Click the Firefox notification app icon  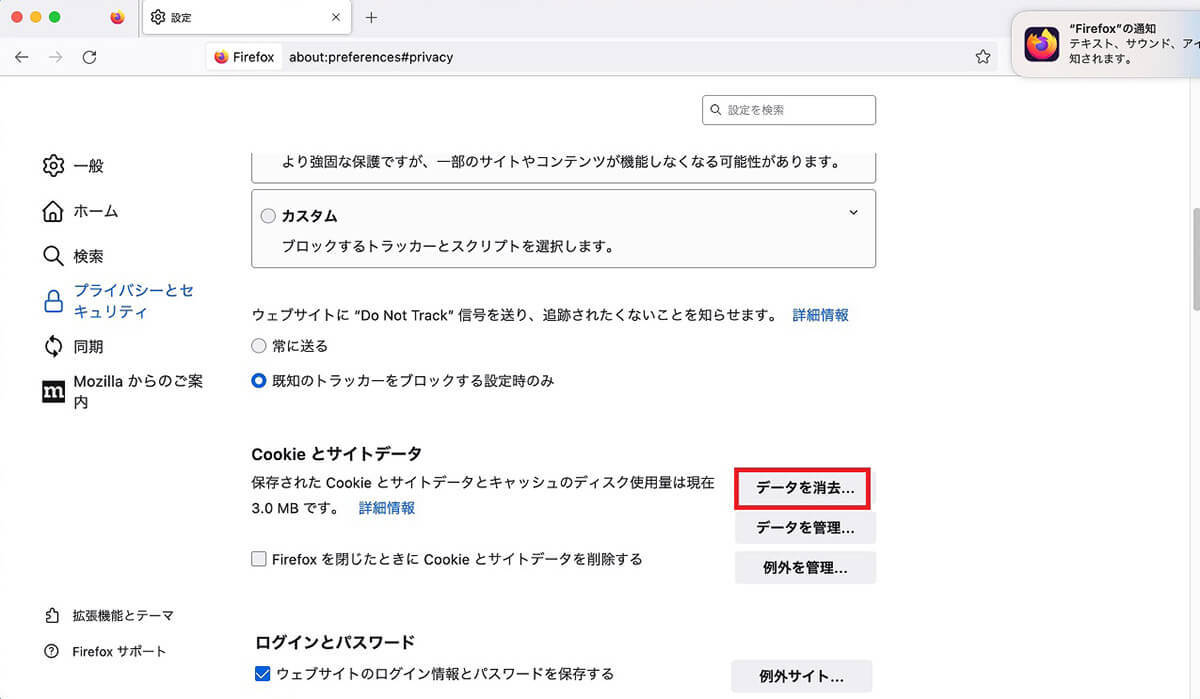pos(1042,44)
